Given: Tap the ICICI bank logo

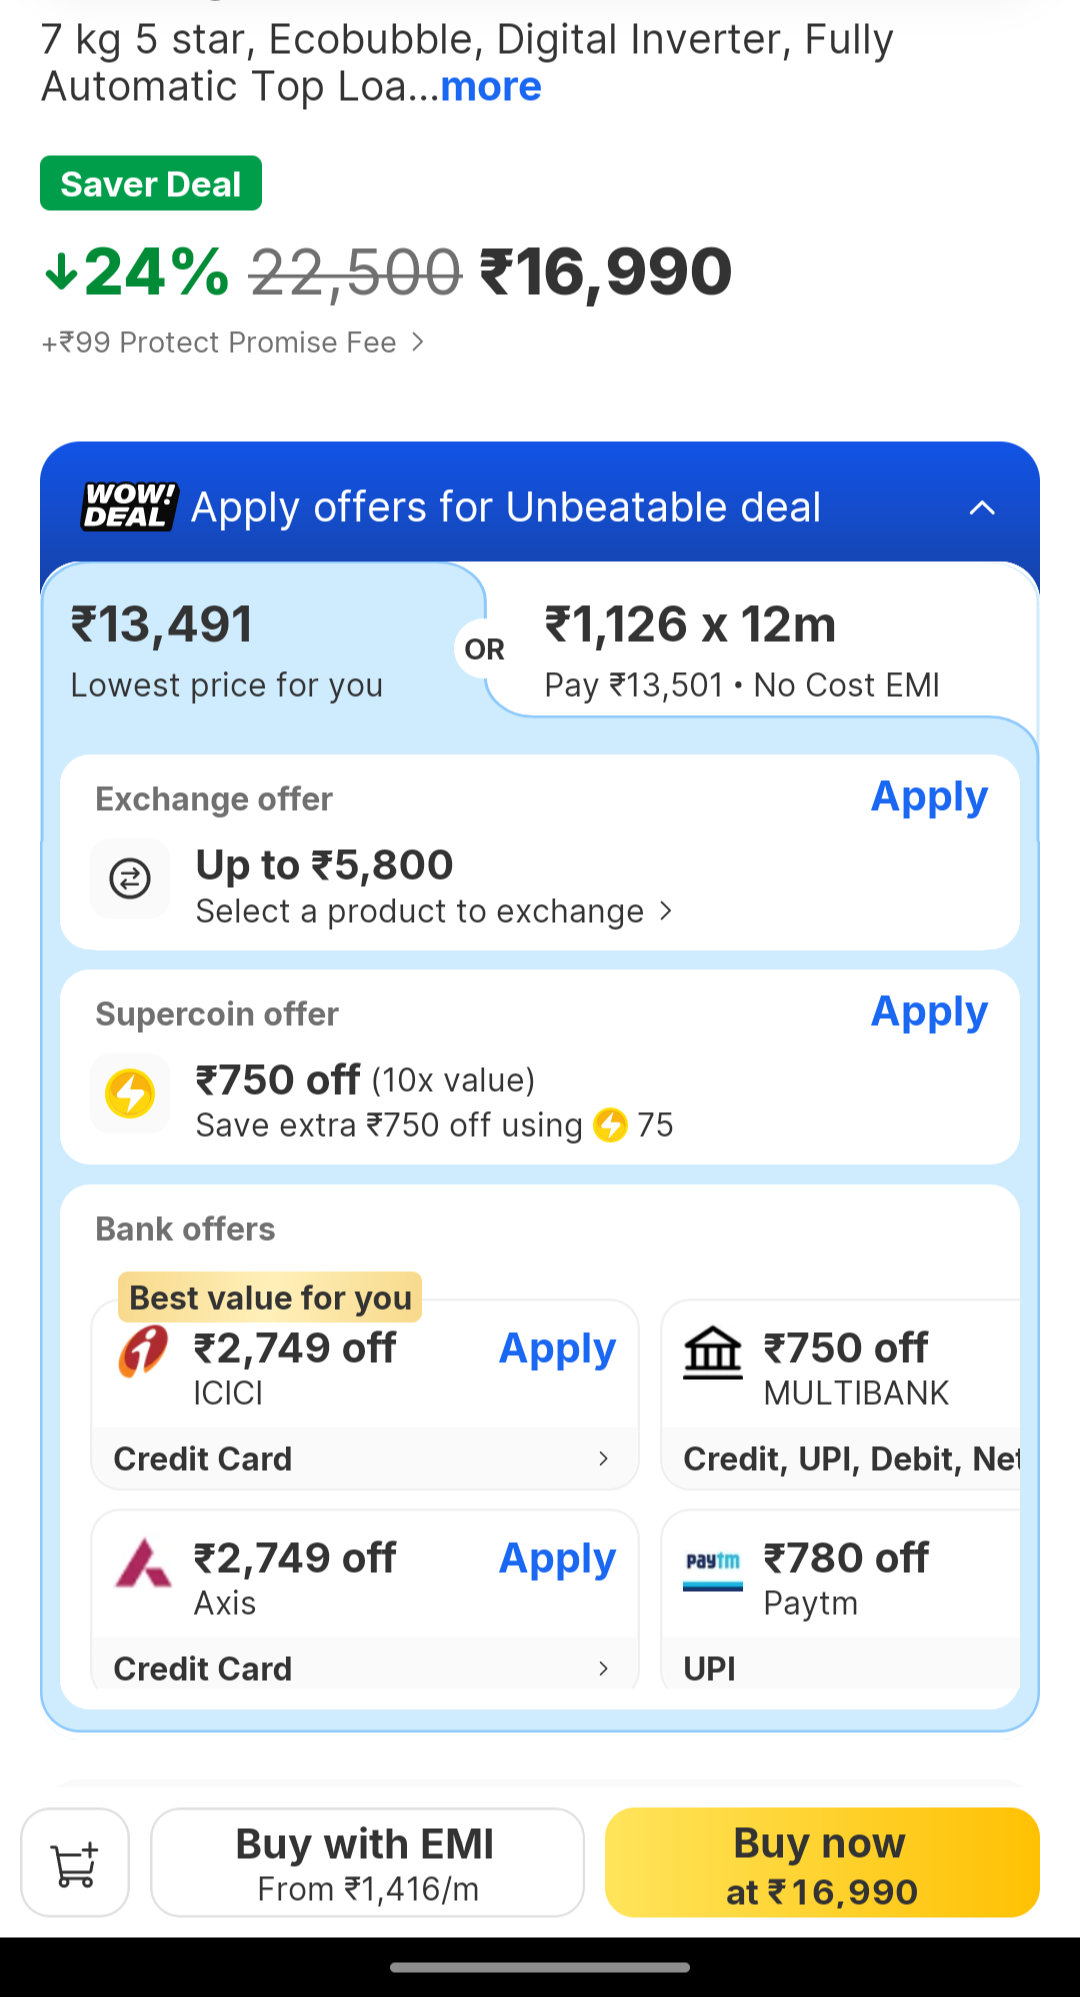Looking at the screenshot, I should coord(143,1351).
